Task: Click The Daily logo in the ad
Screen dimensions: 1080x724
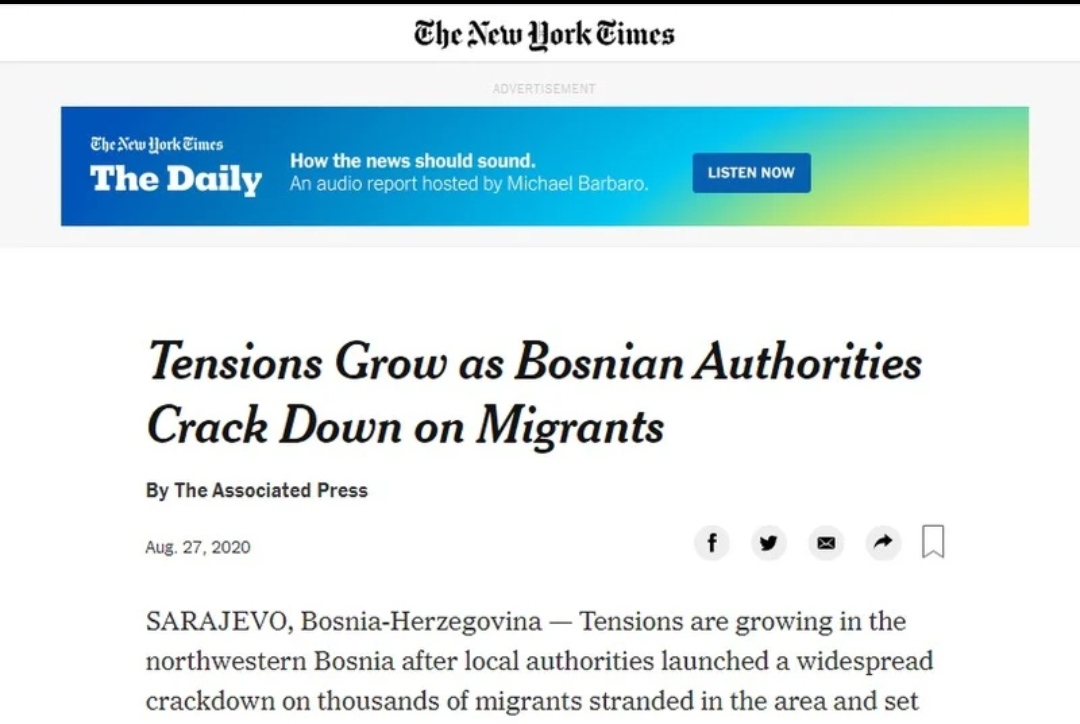Action: [176, 179]
